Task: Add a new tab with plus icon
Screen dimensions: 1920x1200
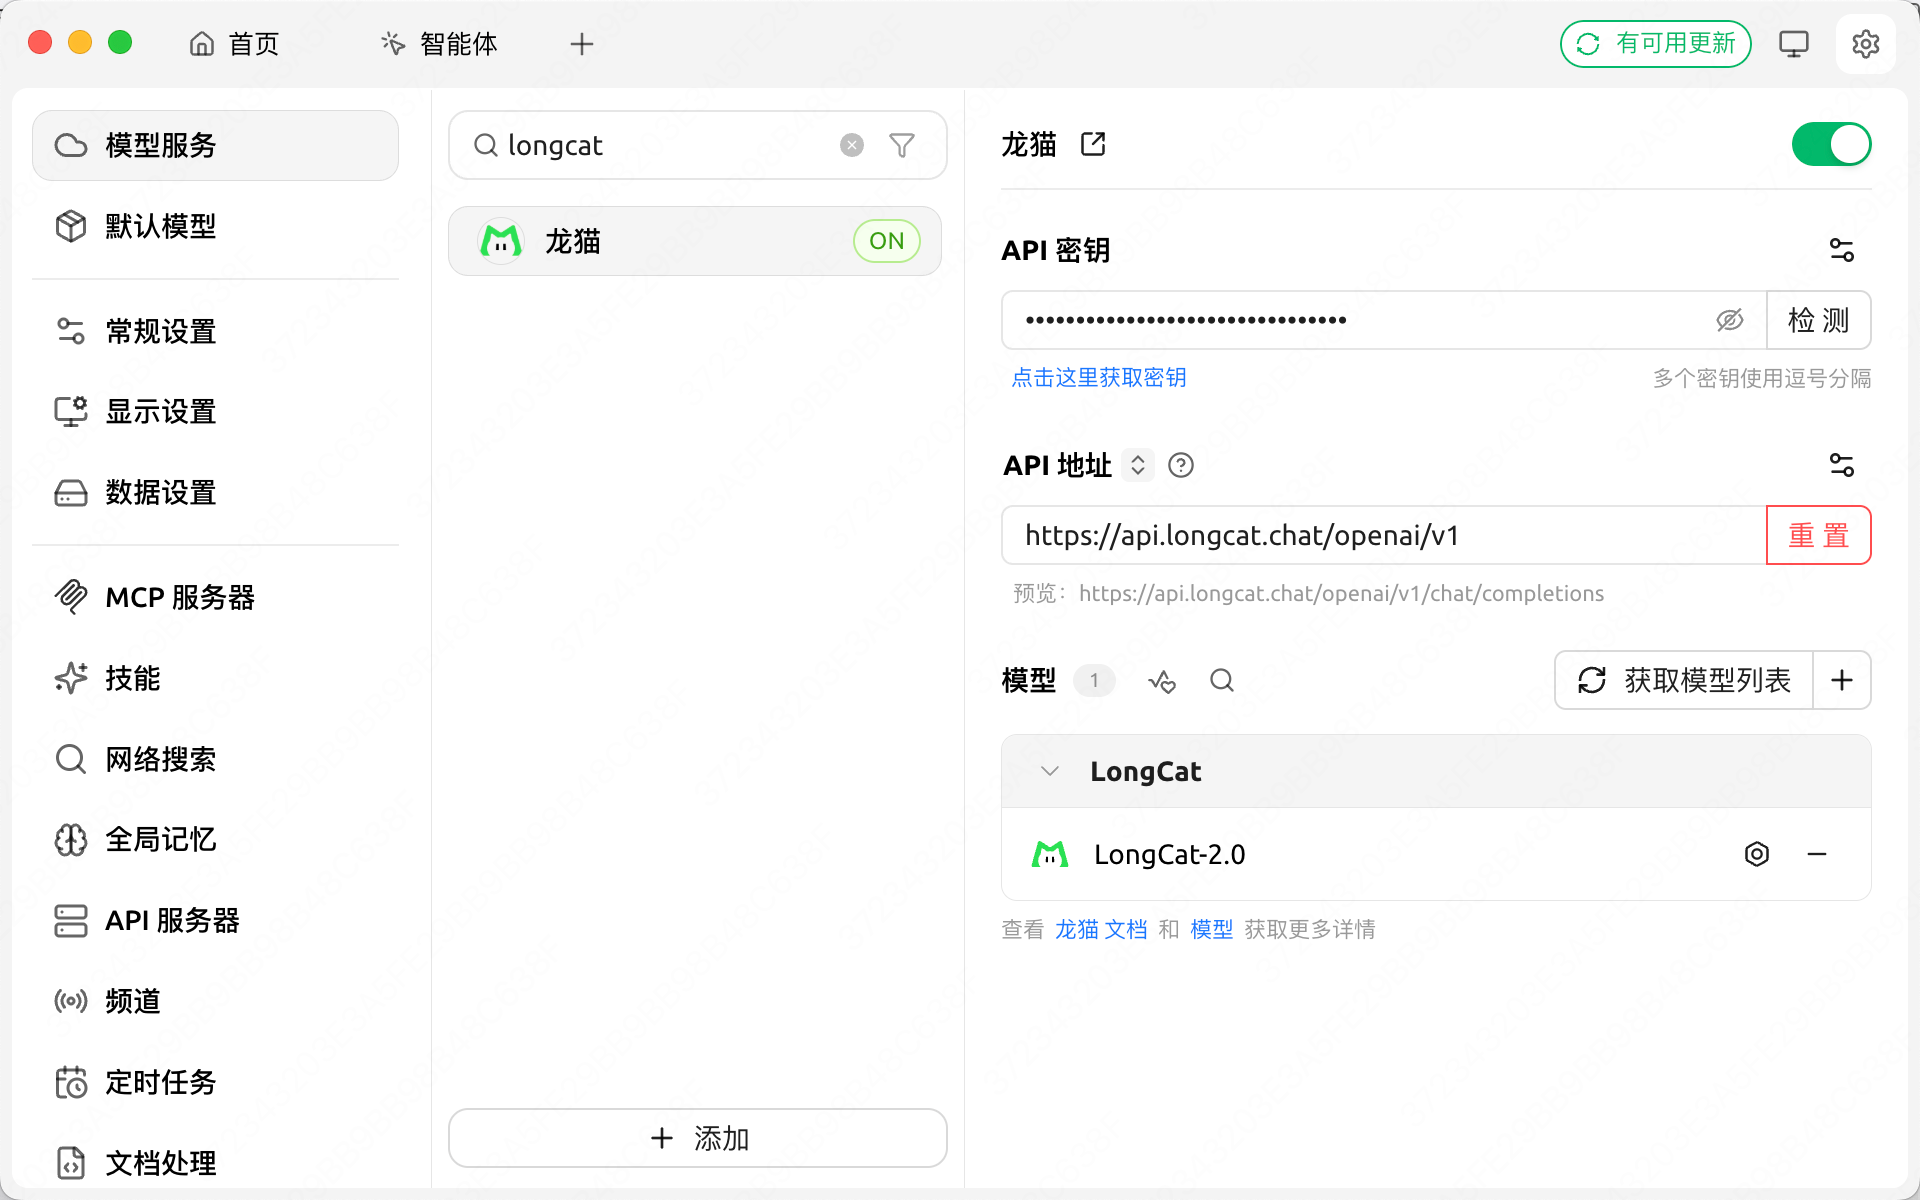Action: (x=582, y=44)
